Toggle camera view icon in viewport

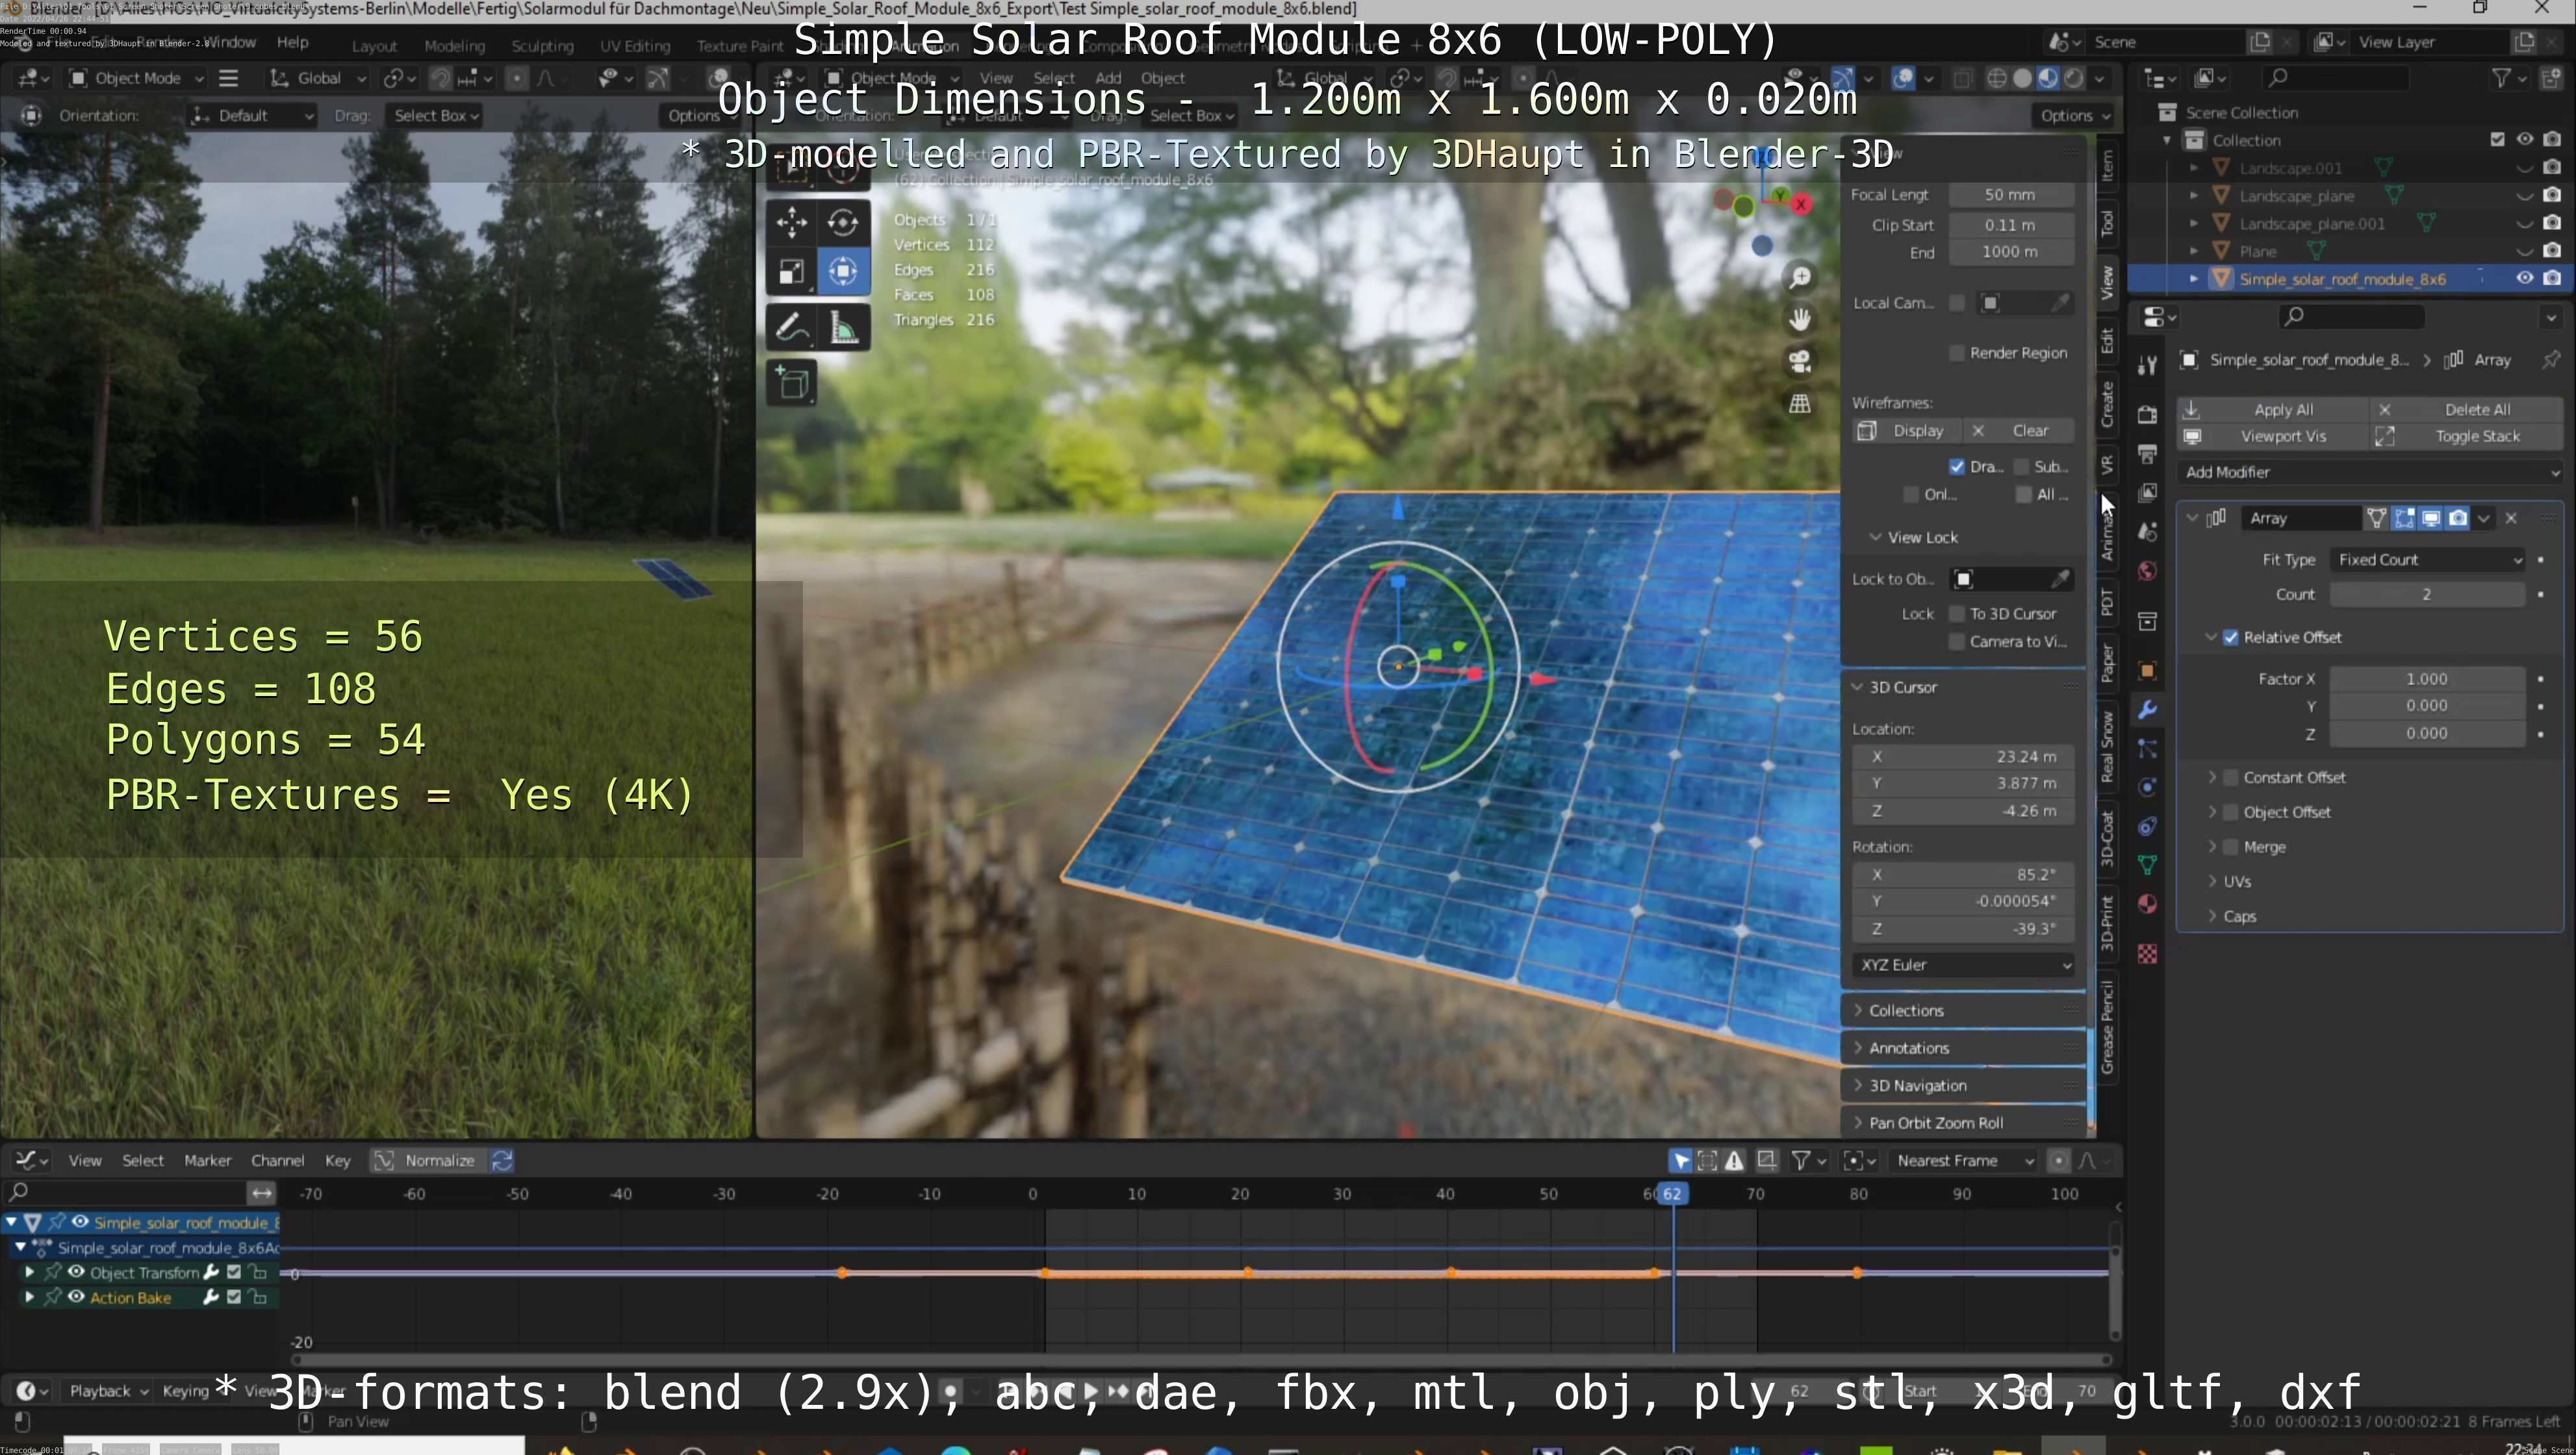[1800, 361]
